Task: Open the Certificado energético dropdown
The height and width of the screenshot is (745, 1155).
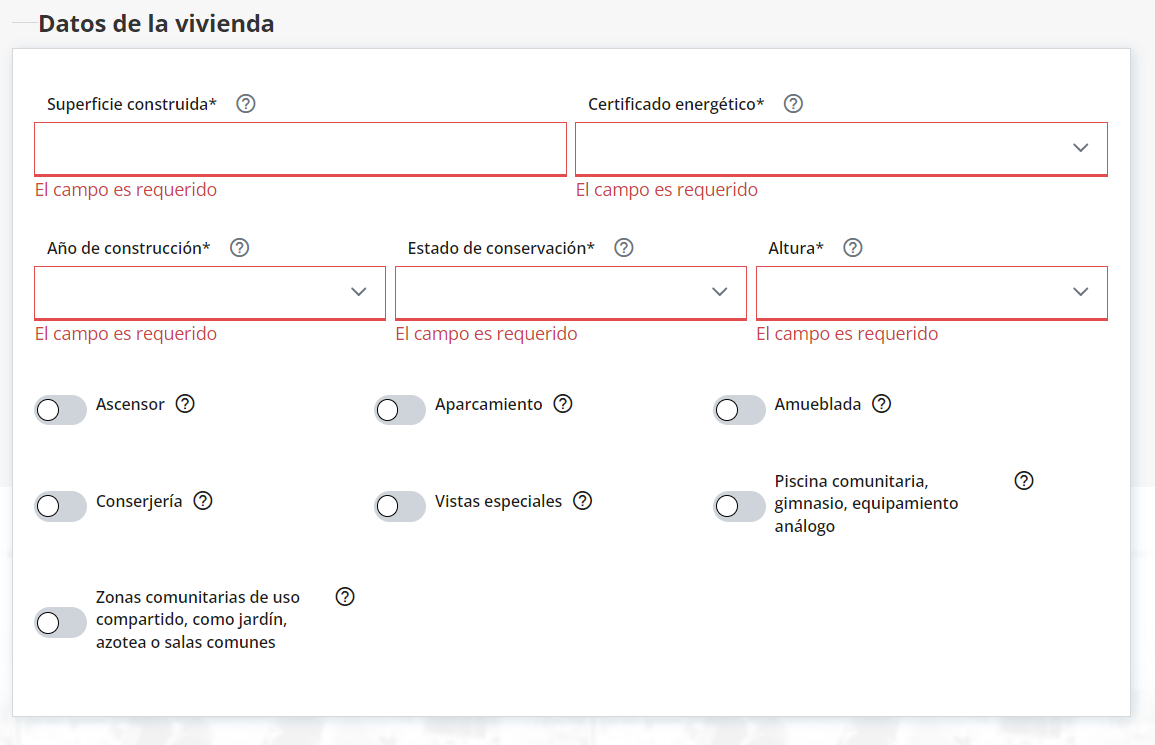Action: pos(1080,147)
